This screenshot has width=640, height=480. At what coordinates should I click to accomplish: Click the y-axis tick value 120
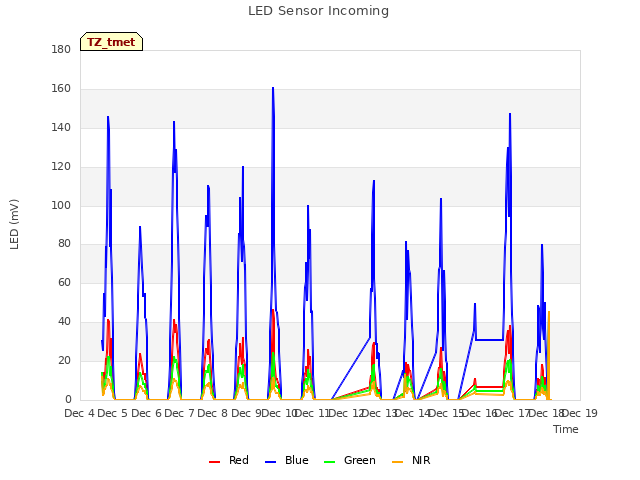point(61,167)
